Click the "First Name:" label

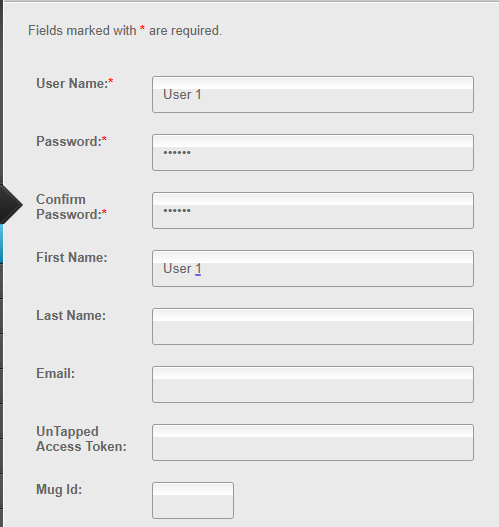72,257
